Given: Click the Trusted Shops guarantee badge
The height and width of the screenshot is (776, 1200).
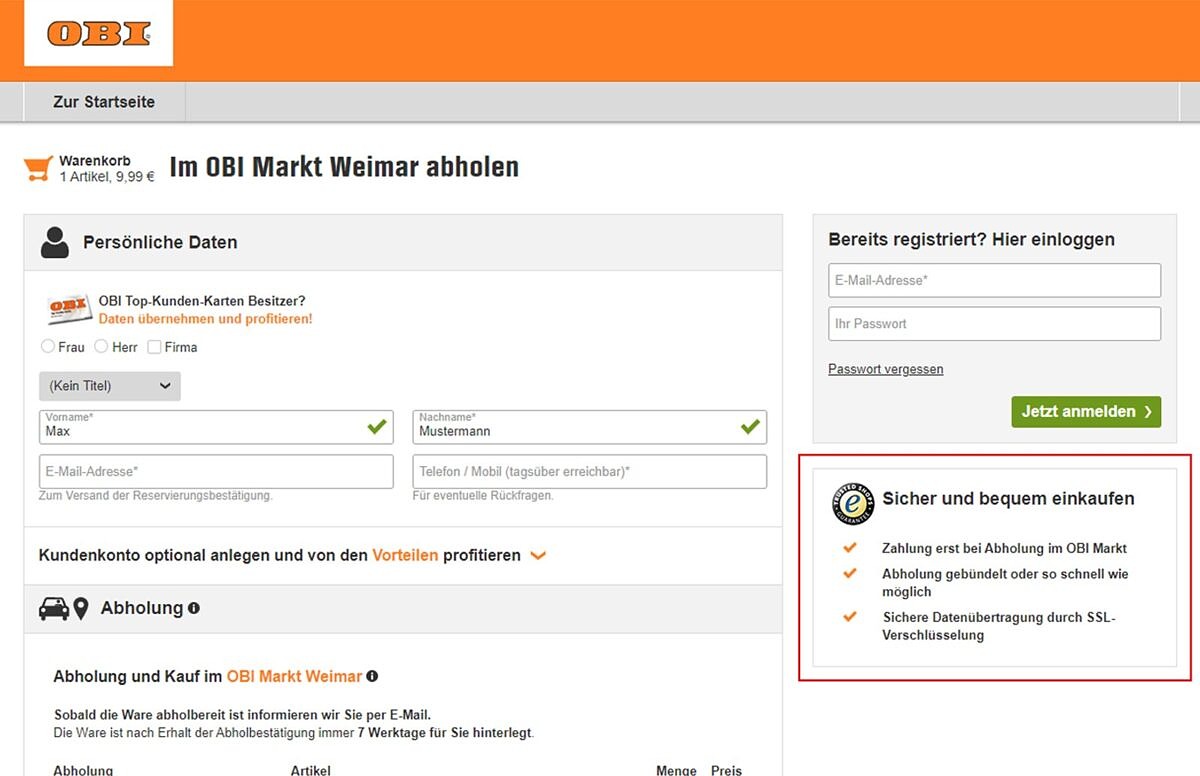Looking at the screenshot, I should pyautogui.click(x=853, y=503).
